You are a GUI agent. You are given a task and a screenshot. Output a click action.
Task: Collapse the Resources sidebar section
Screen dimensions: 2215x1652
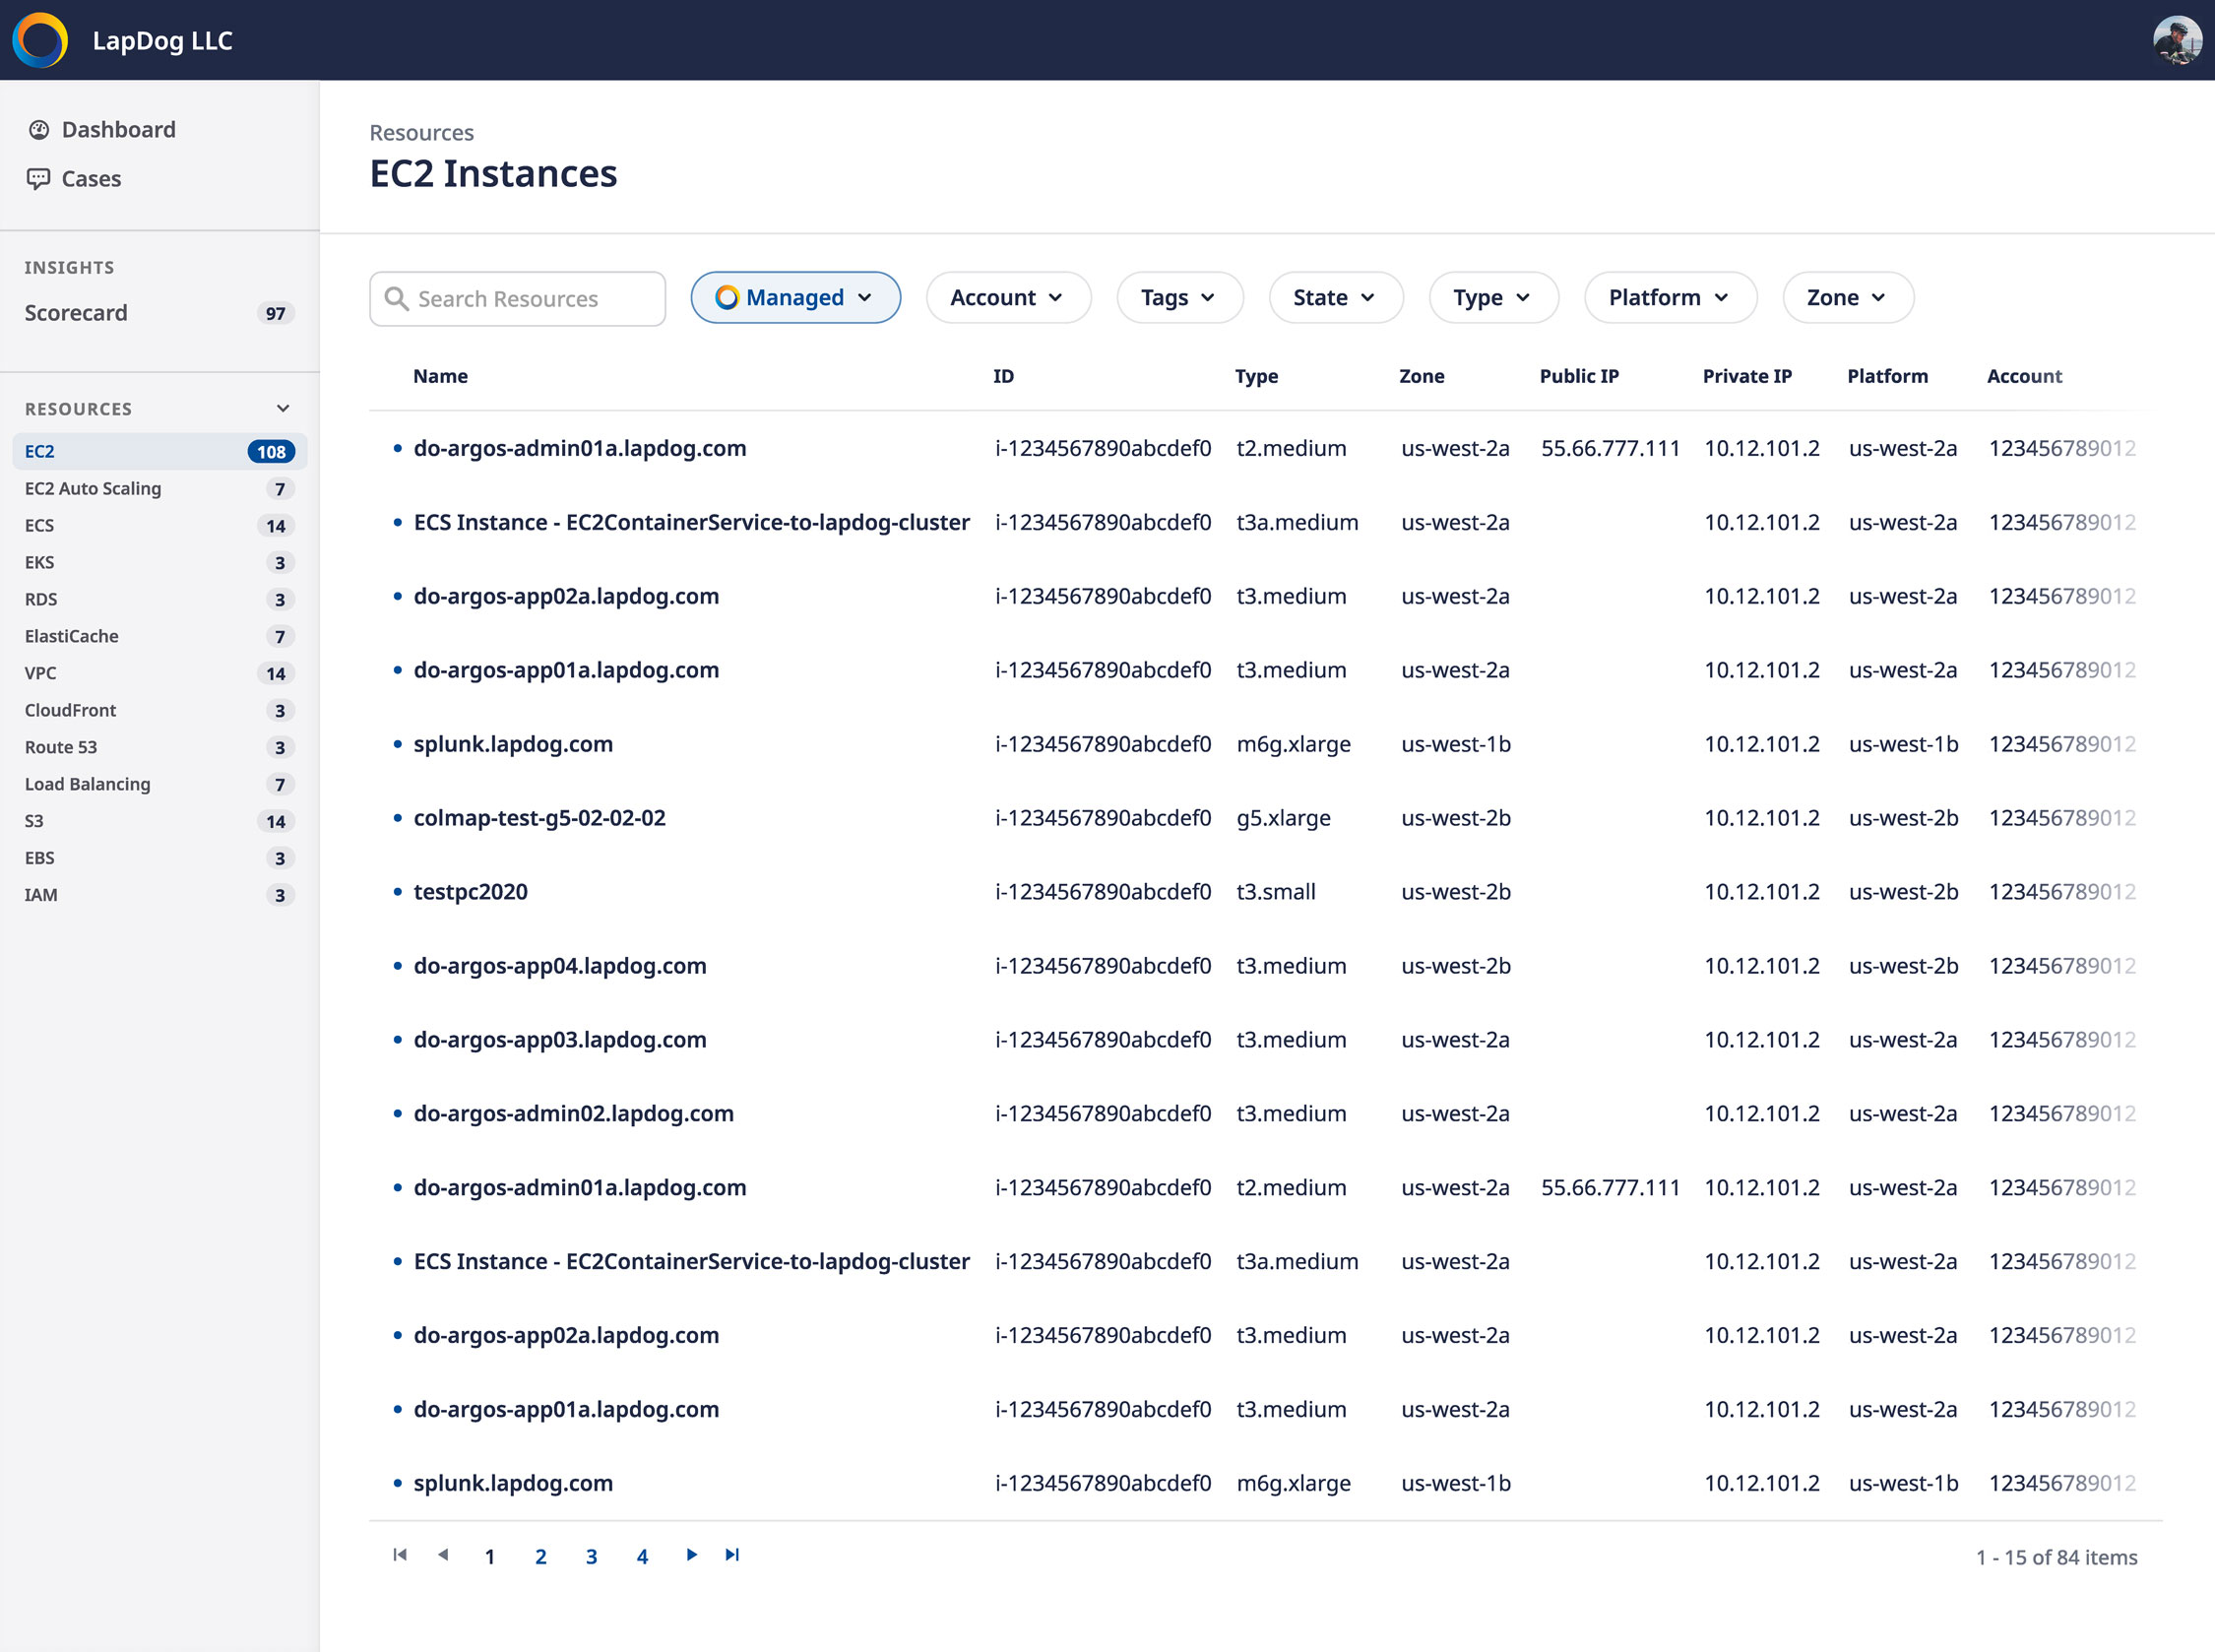click(283, 409)
